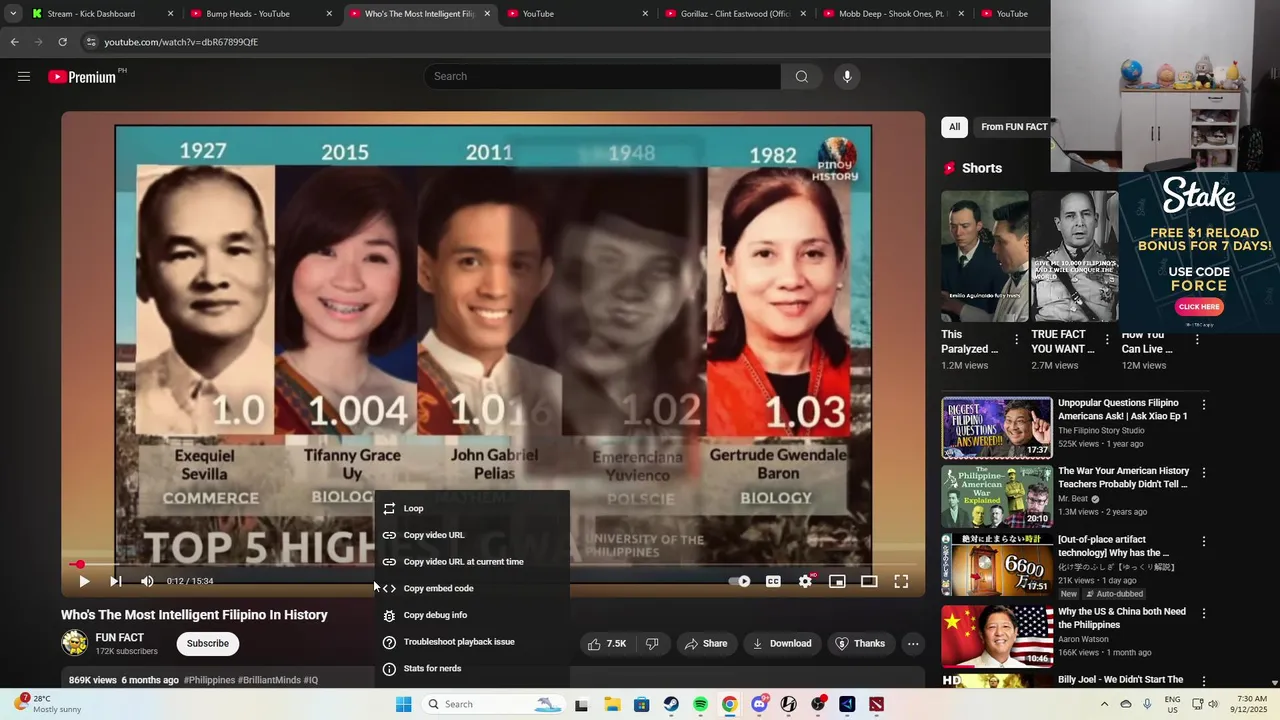Choose Copy video URL at current time
This screenshot has width=1280, height=720.
pos(472,561)
